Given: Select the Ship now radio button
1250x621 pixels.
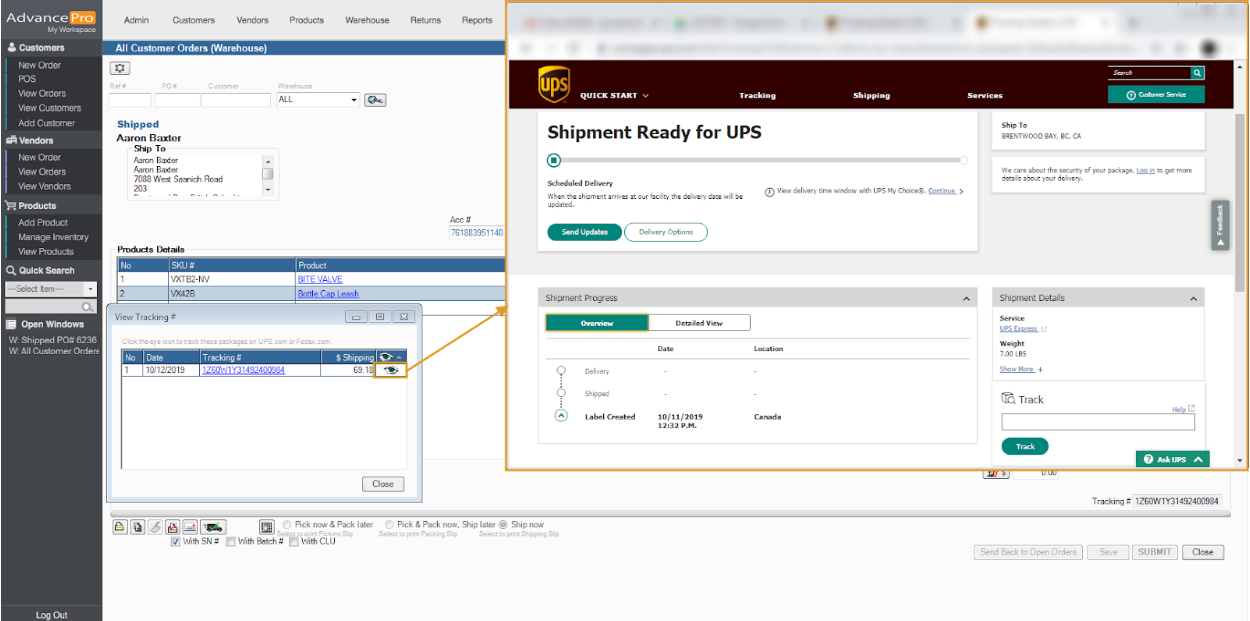Looking at the screenshot, I should (503, 524).
